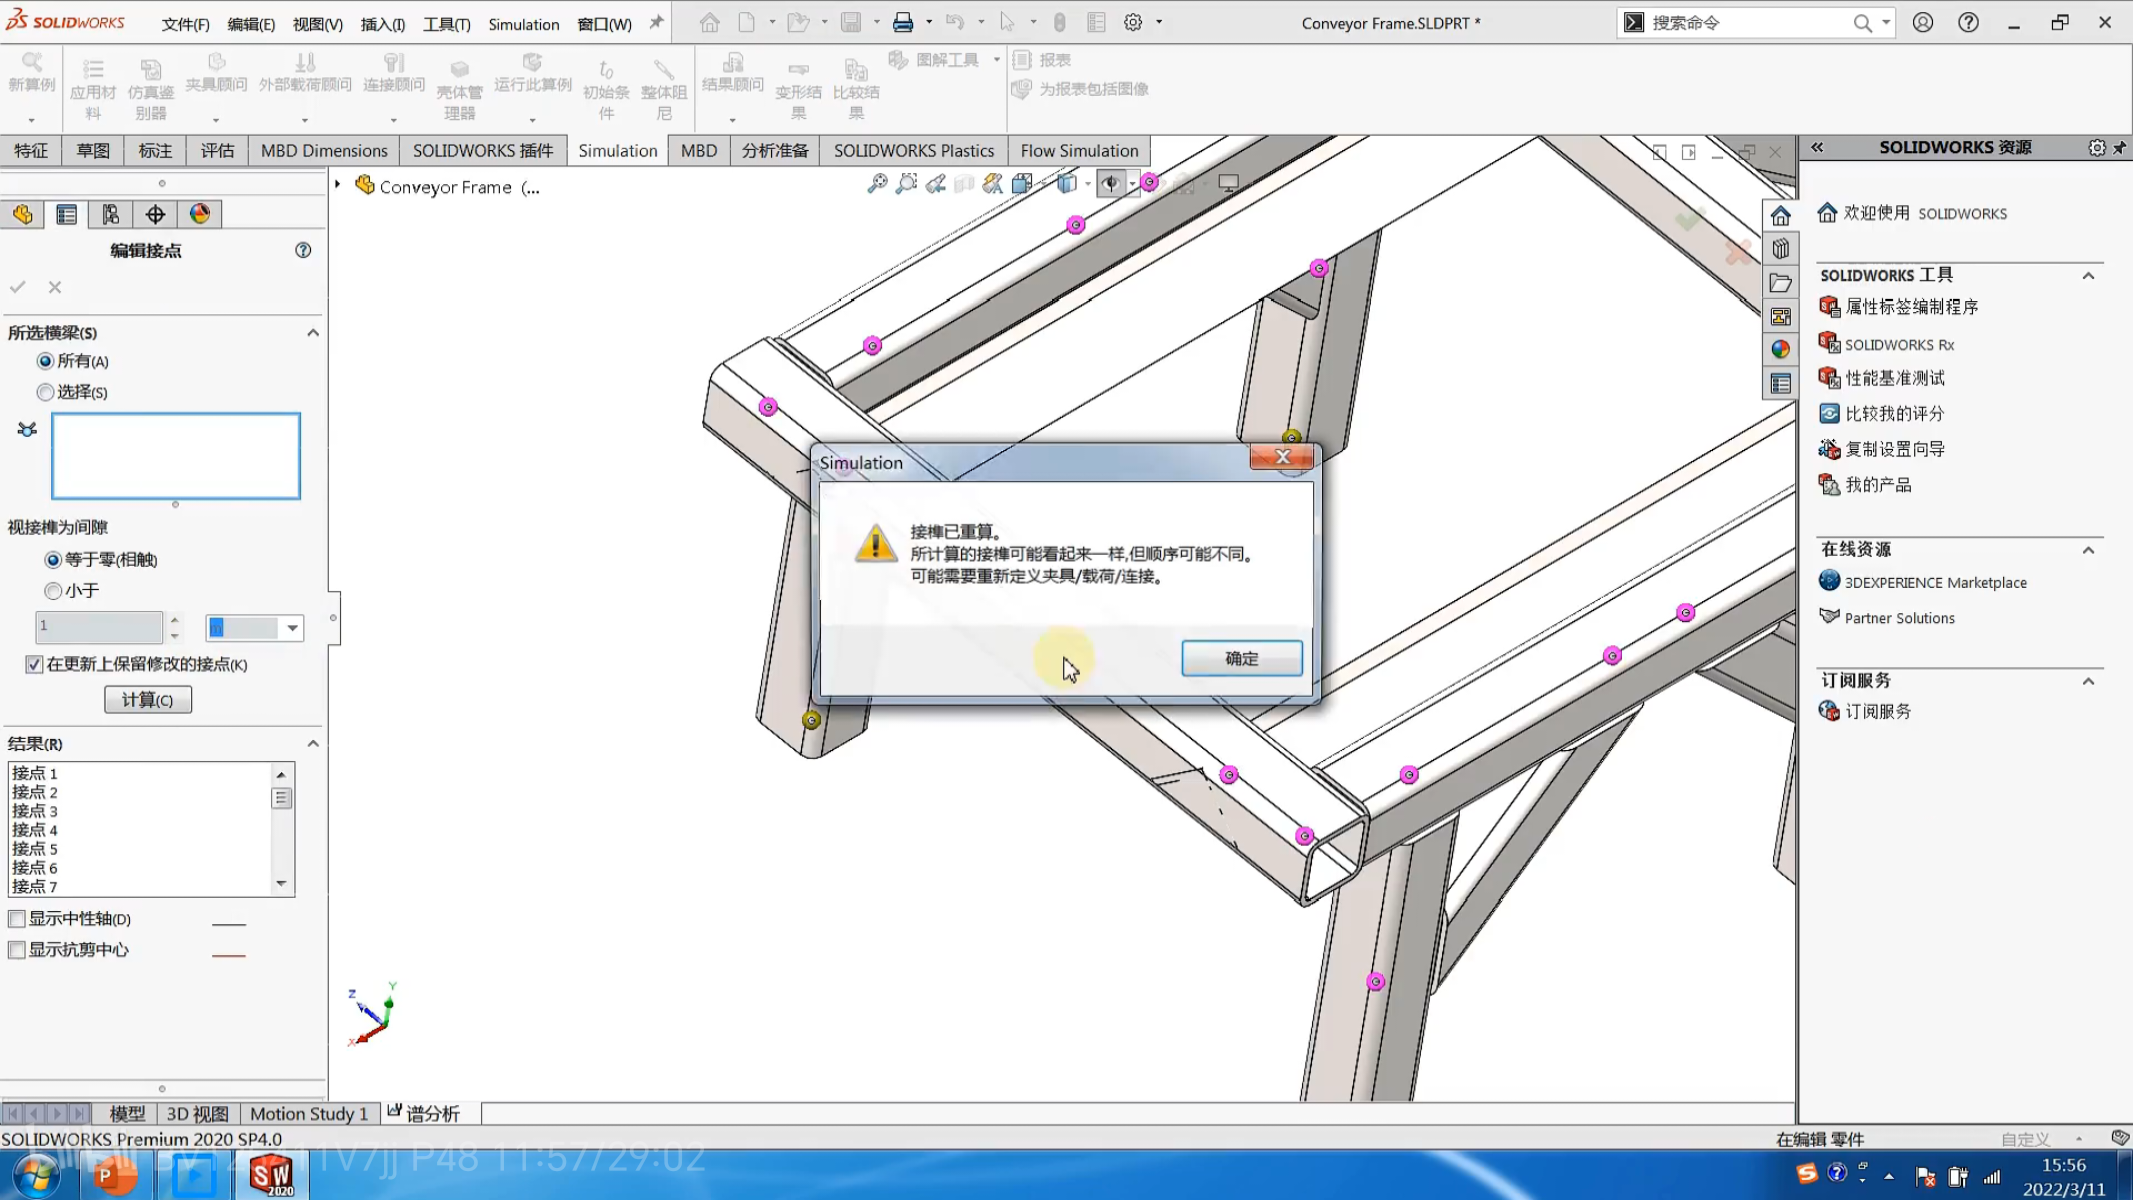
Task: Close the Simulation warning dialog
Action: [1282, 457]
